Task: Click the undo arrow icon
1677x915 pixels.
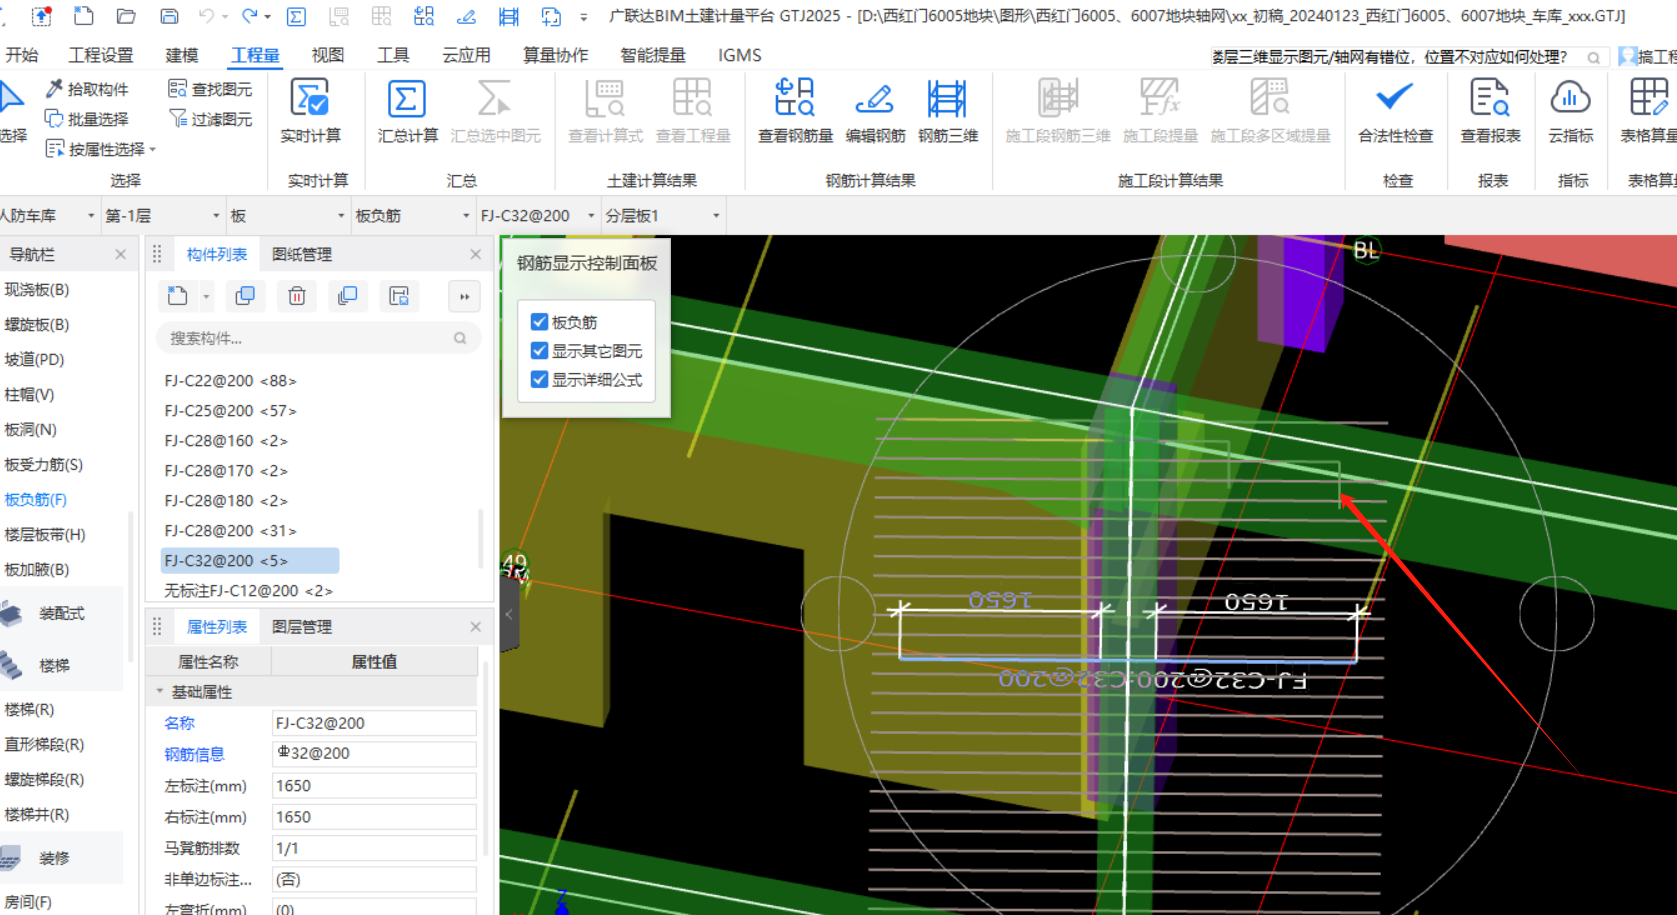Action: (x=206, y=16)
